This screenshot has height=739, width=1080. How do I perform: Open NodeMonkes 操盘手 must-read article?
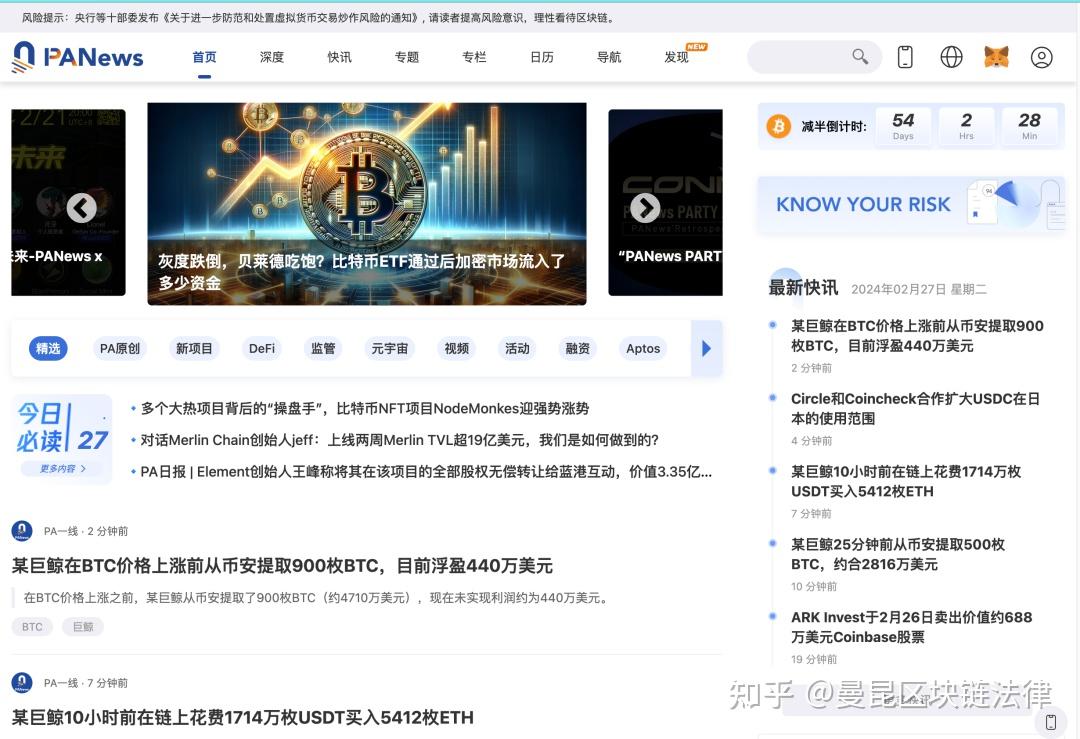365,408
